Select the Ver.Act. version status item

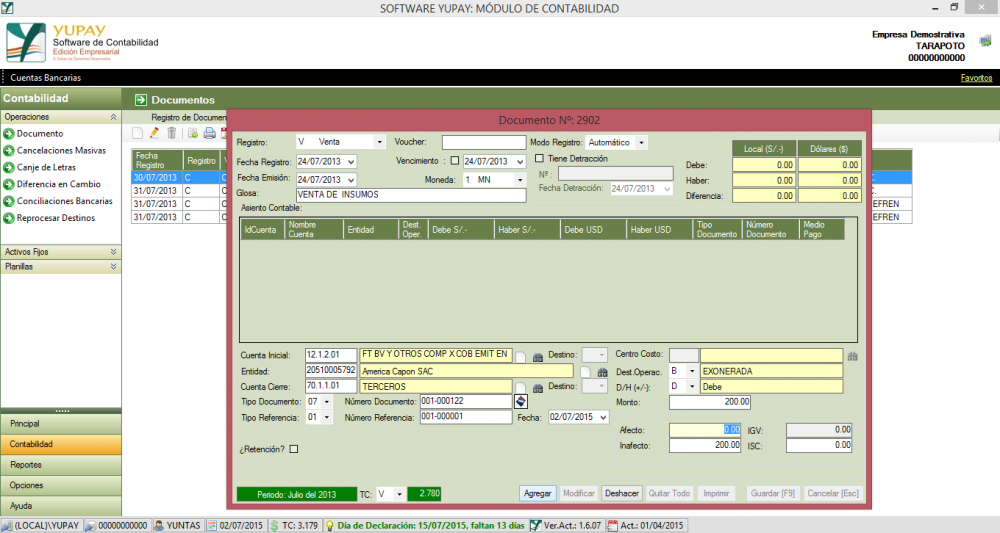tap(567, 526)
